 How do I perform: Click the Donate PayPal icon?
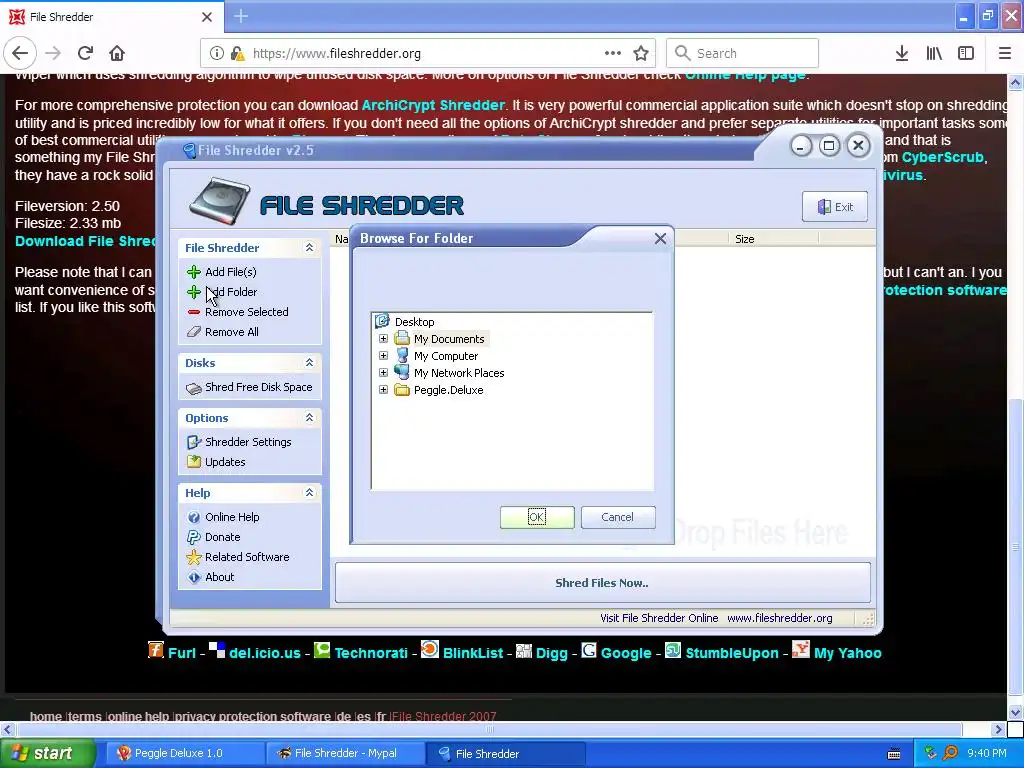click(x=194, y=537)
